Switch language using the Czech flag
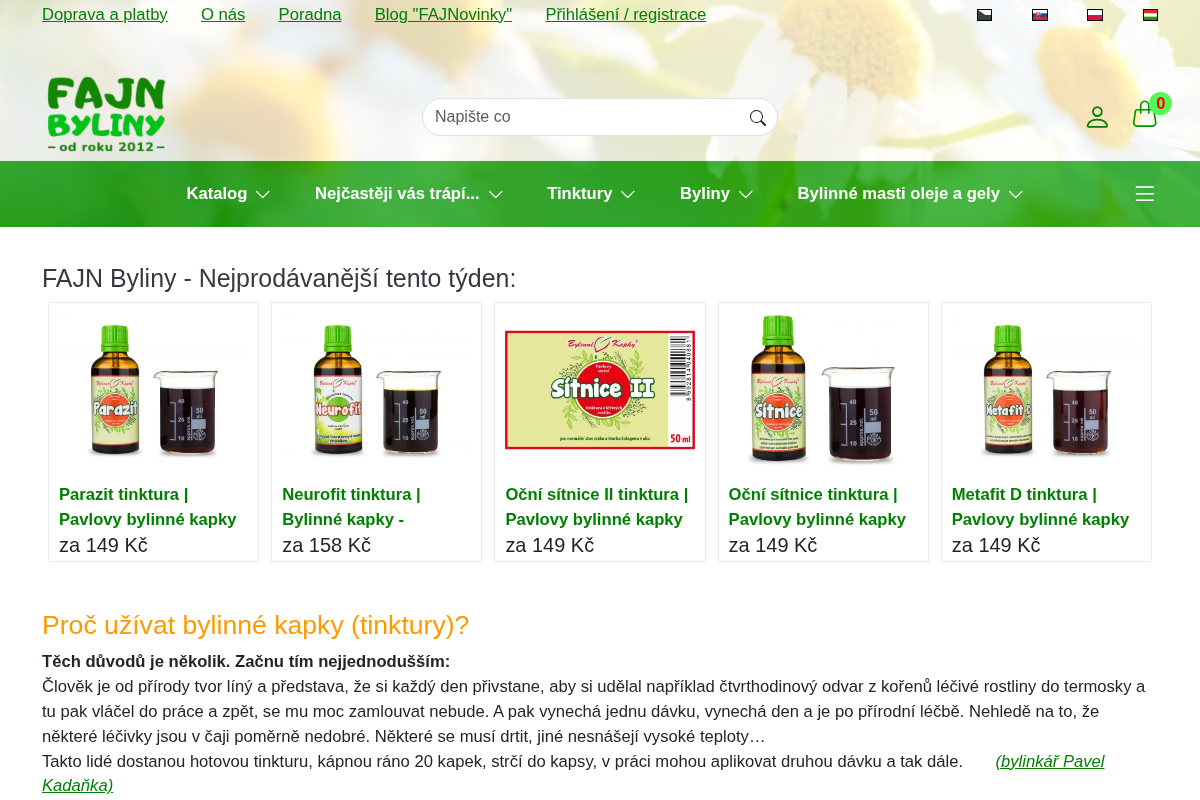The image size is (1200, 800). point(984,15)
